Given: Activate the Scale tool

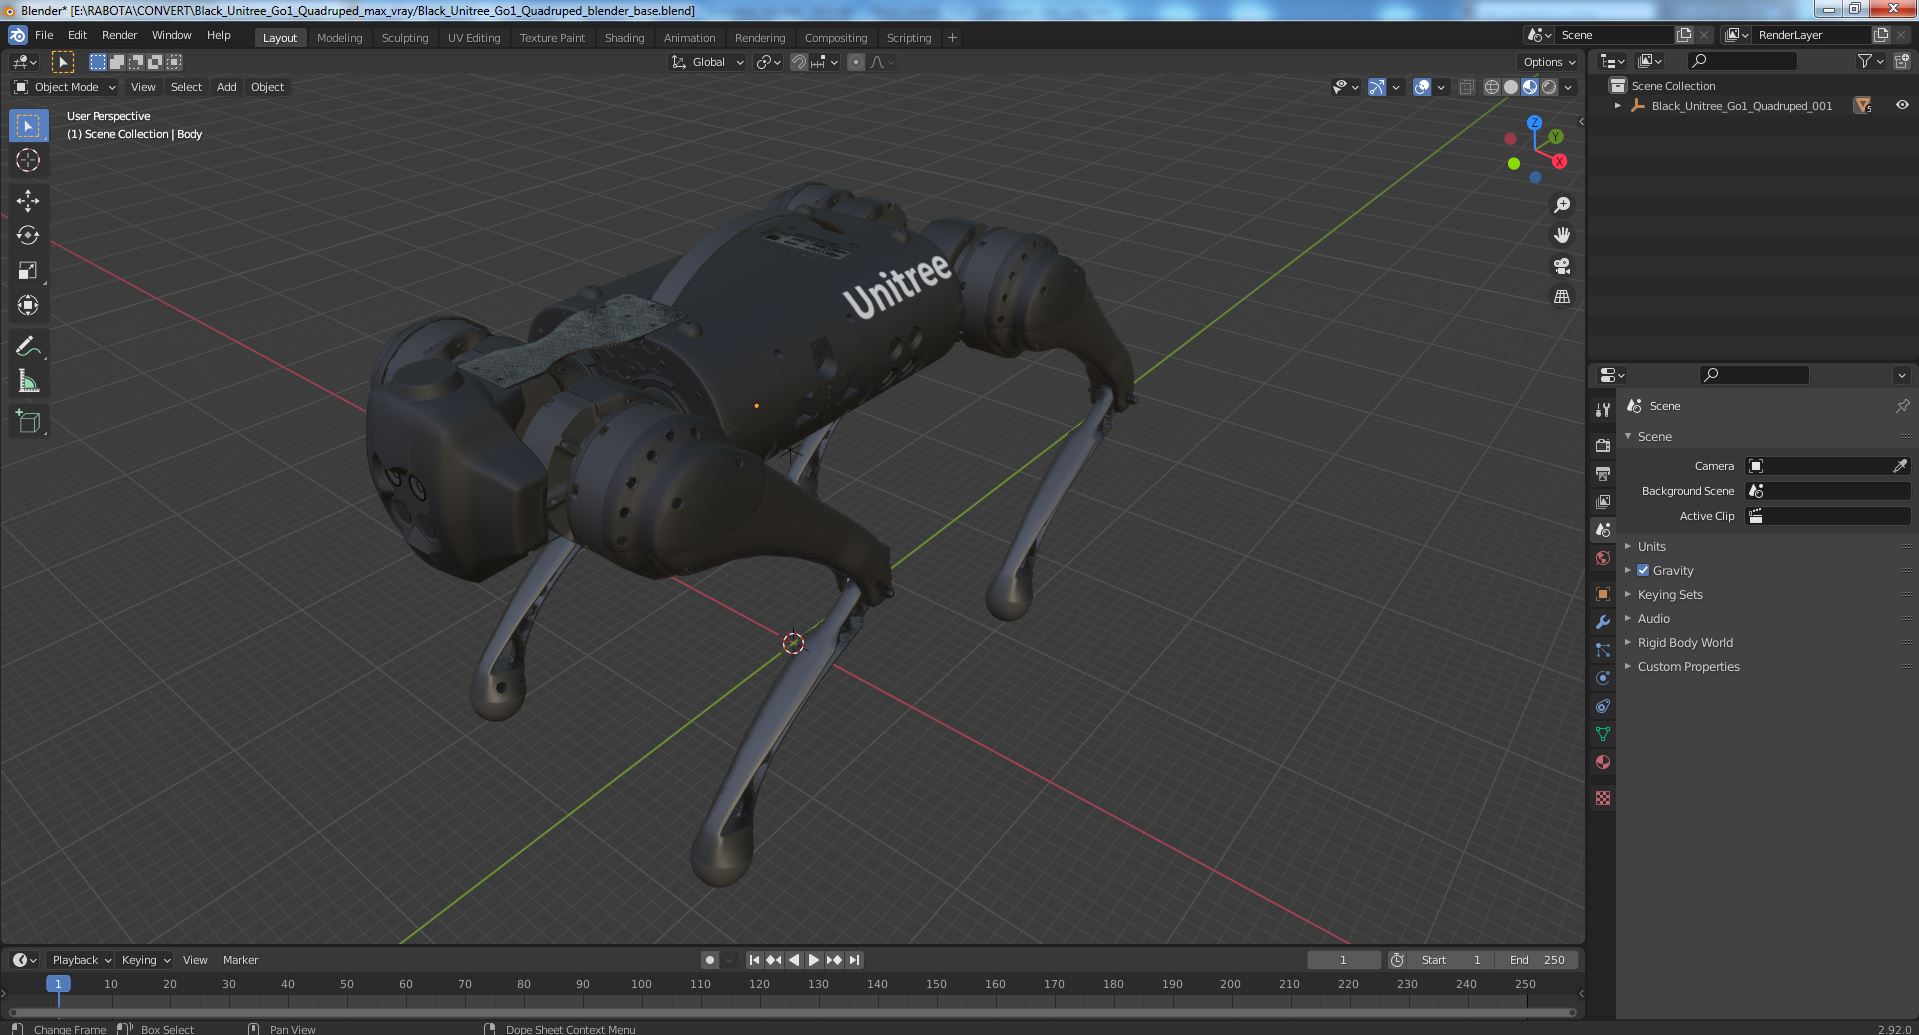Looking at the screenshot, I should click(28, 270).
